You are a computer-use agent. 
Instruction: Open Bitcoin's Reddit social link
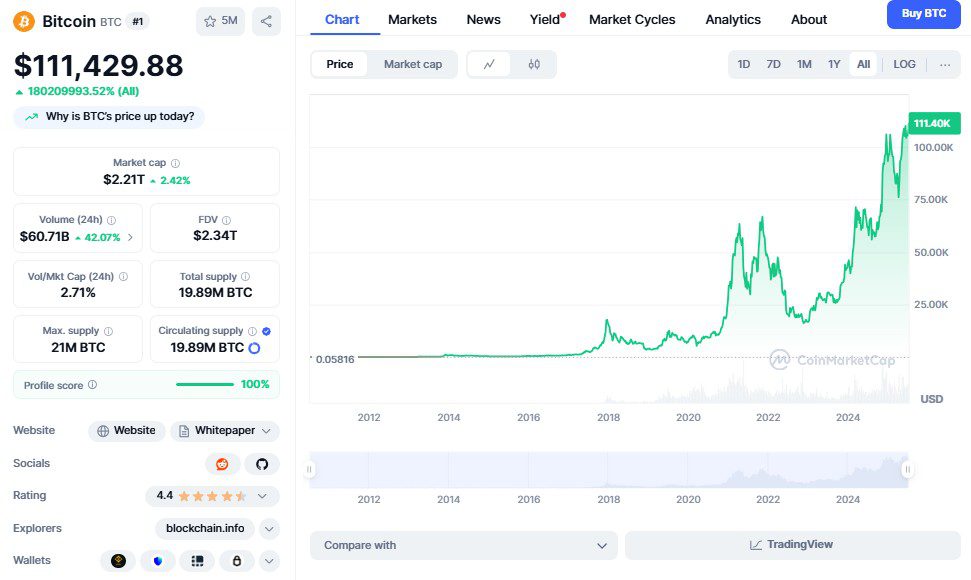[x=222, y=464]
